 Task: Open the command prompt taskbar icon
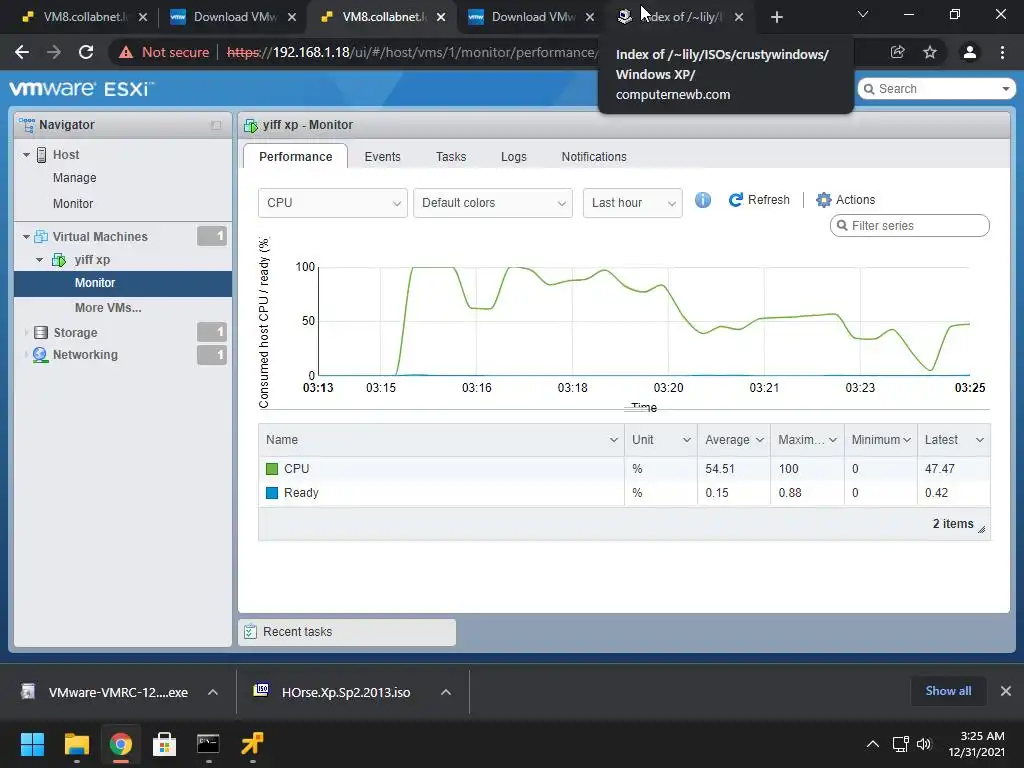point(208,744)
